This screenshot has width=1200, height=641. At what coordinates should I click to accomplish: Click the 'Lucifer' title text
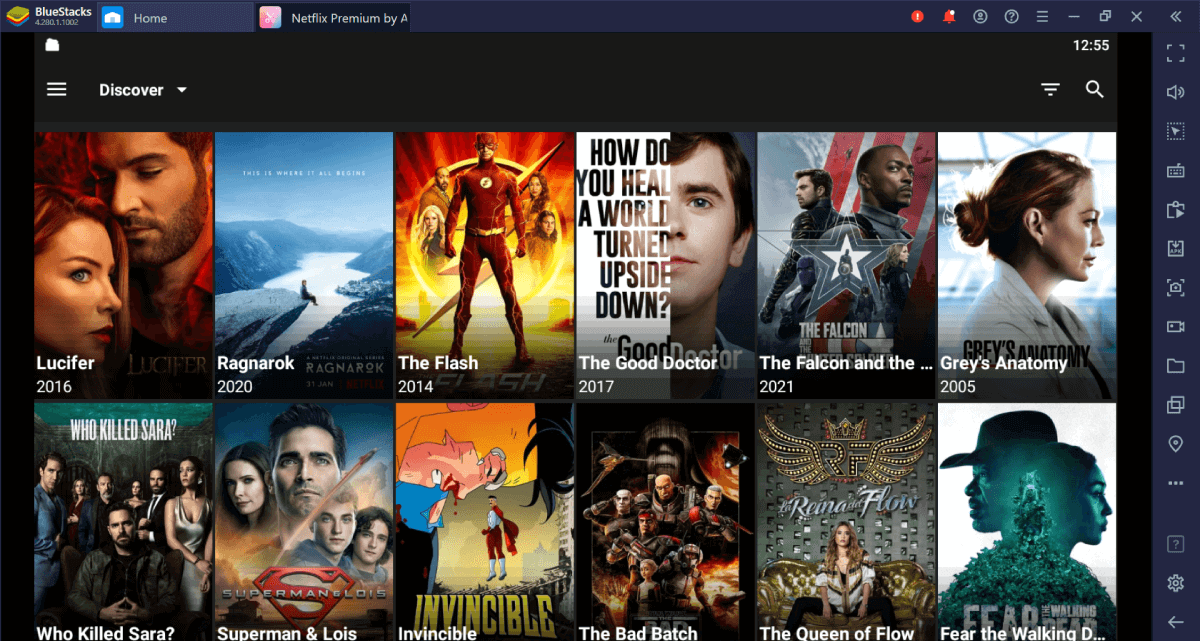[x=66, y=363]
